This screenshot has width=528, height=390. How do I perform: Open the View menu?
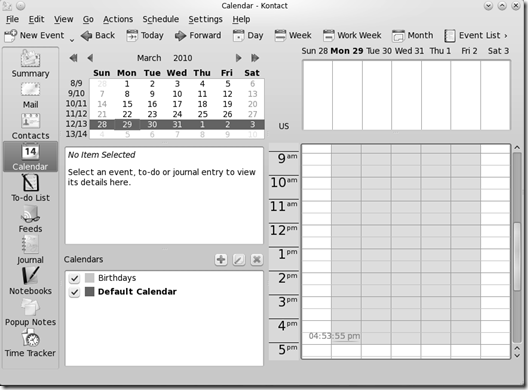tap(64, 19)
